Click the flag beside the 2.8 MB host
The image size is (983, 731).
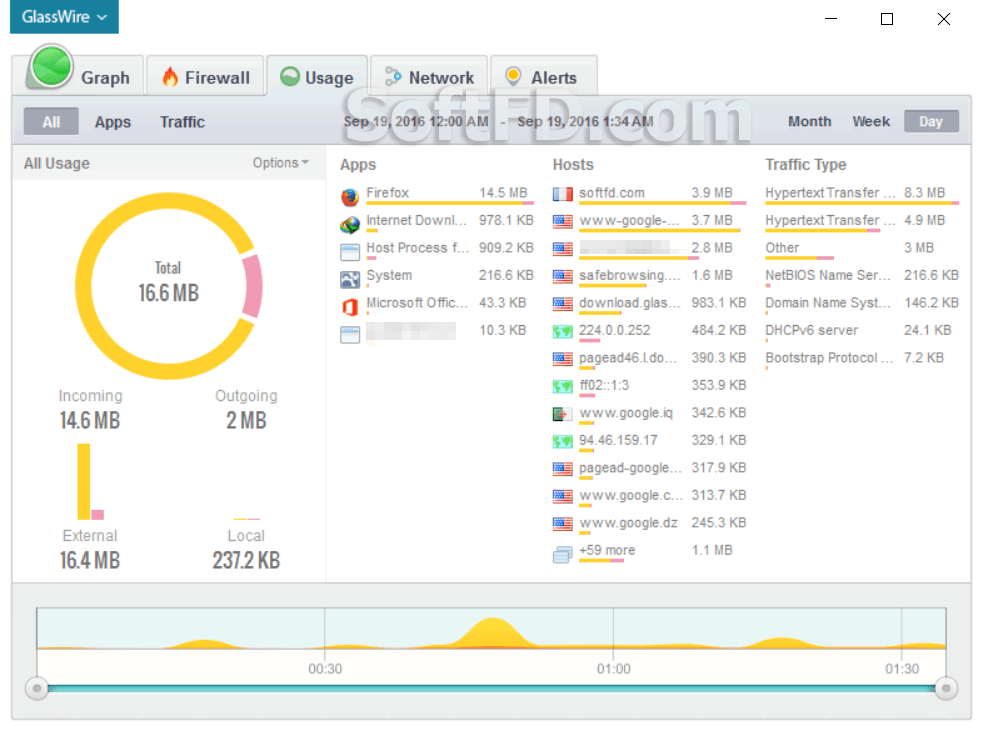click(562, 249)
